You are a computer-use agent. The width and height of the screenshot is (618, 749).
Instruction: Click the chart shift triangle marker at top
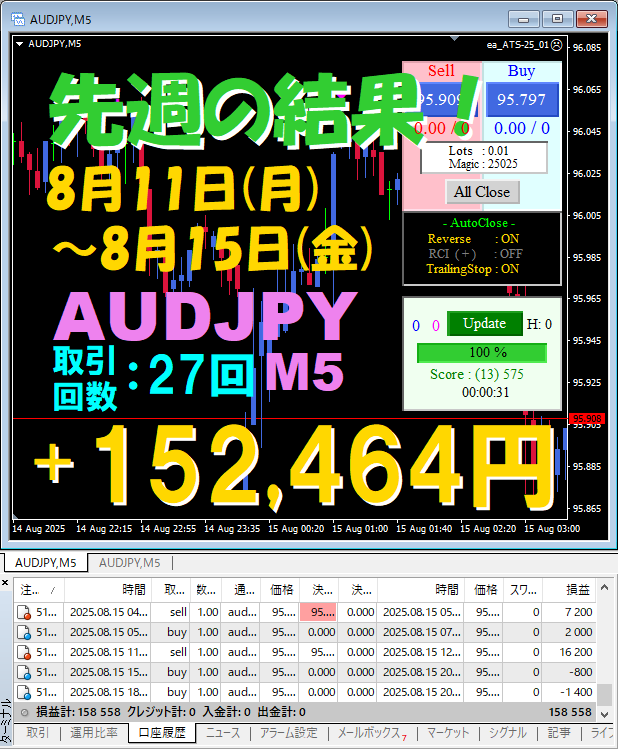click(455, 39)
